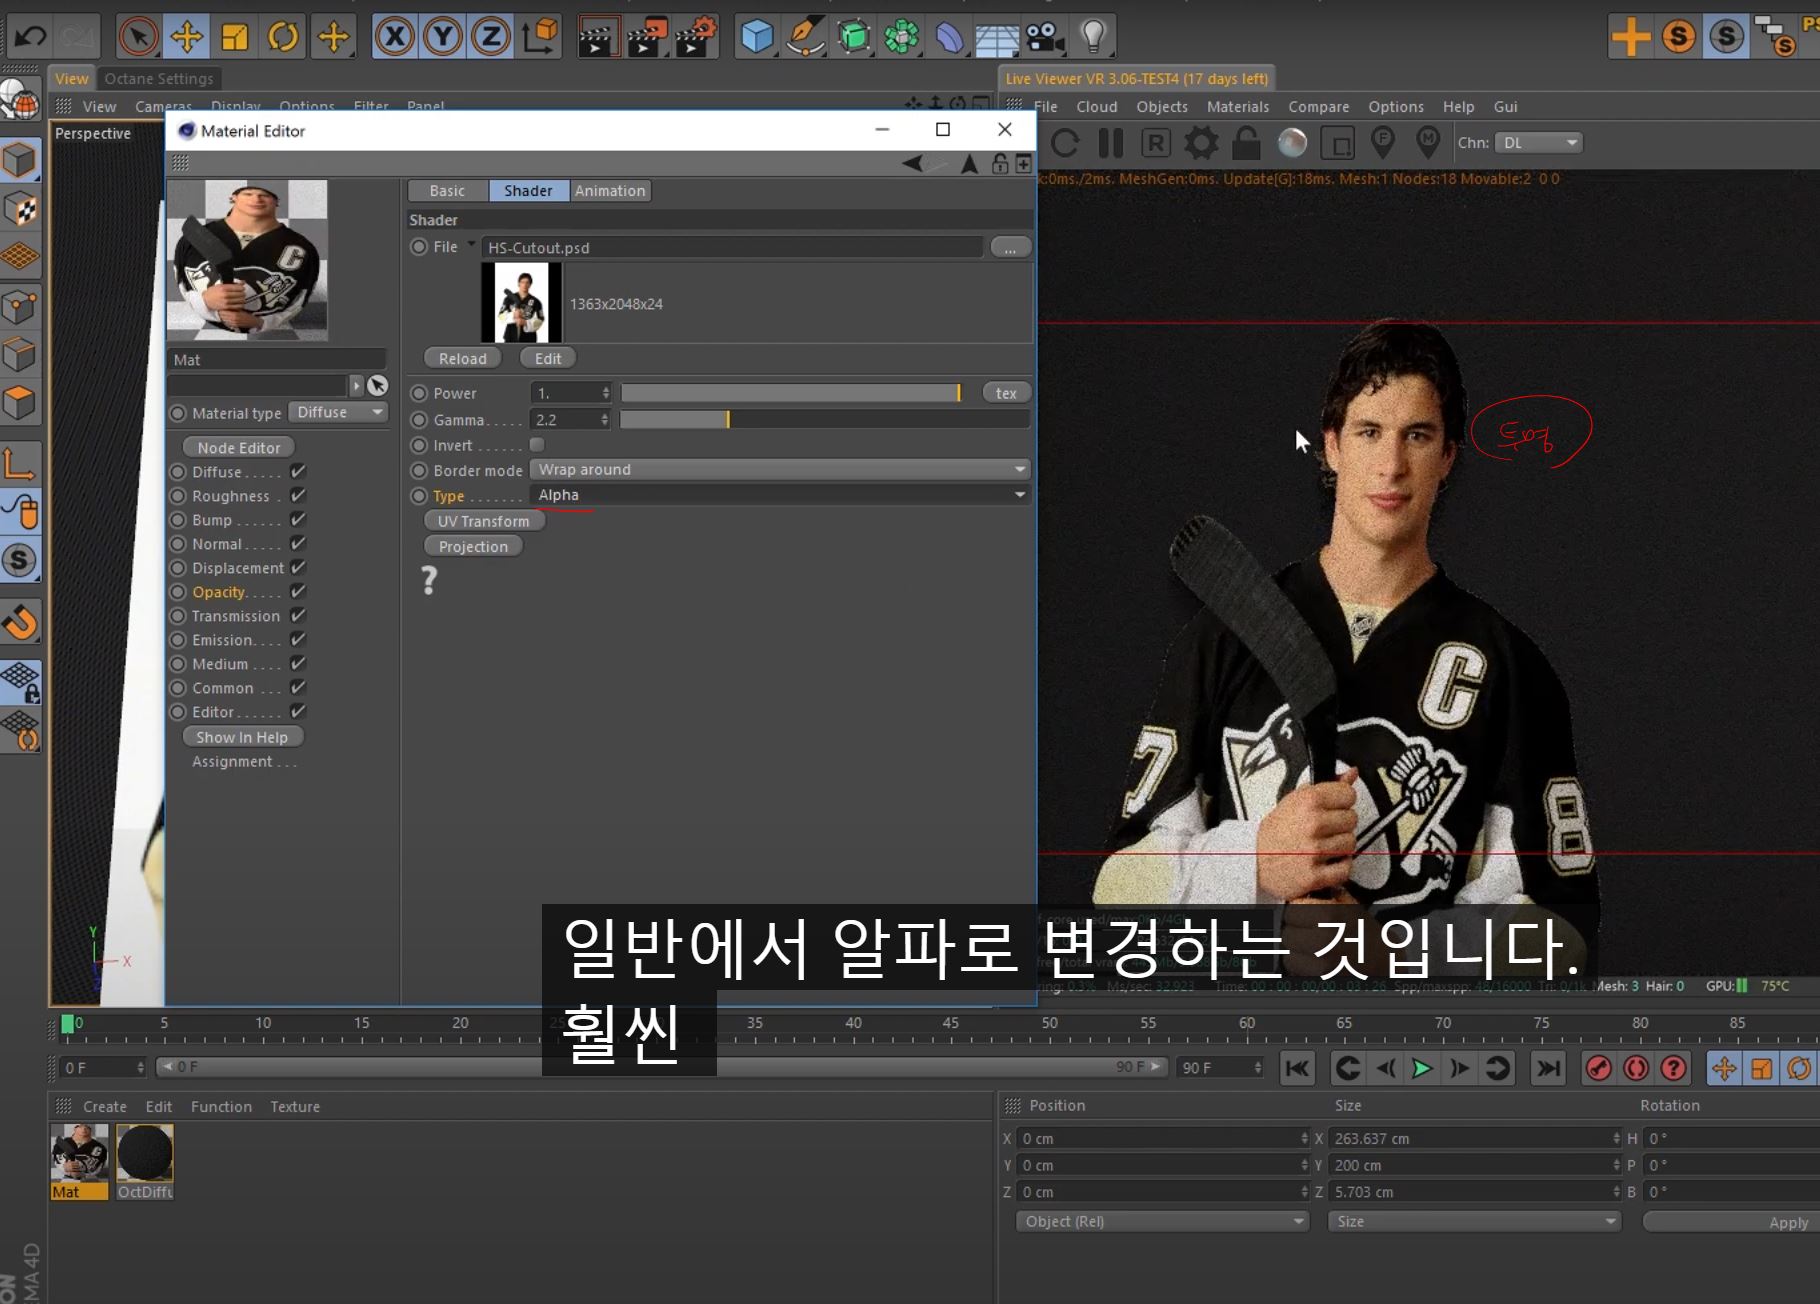Click the Camera object icon
Screen dimensions: 1820x1304
coord(1045,38)
